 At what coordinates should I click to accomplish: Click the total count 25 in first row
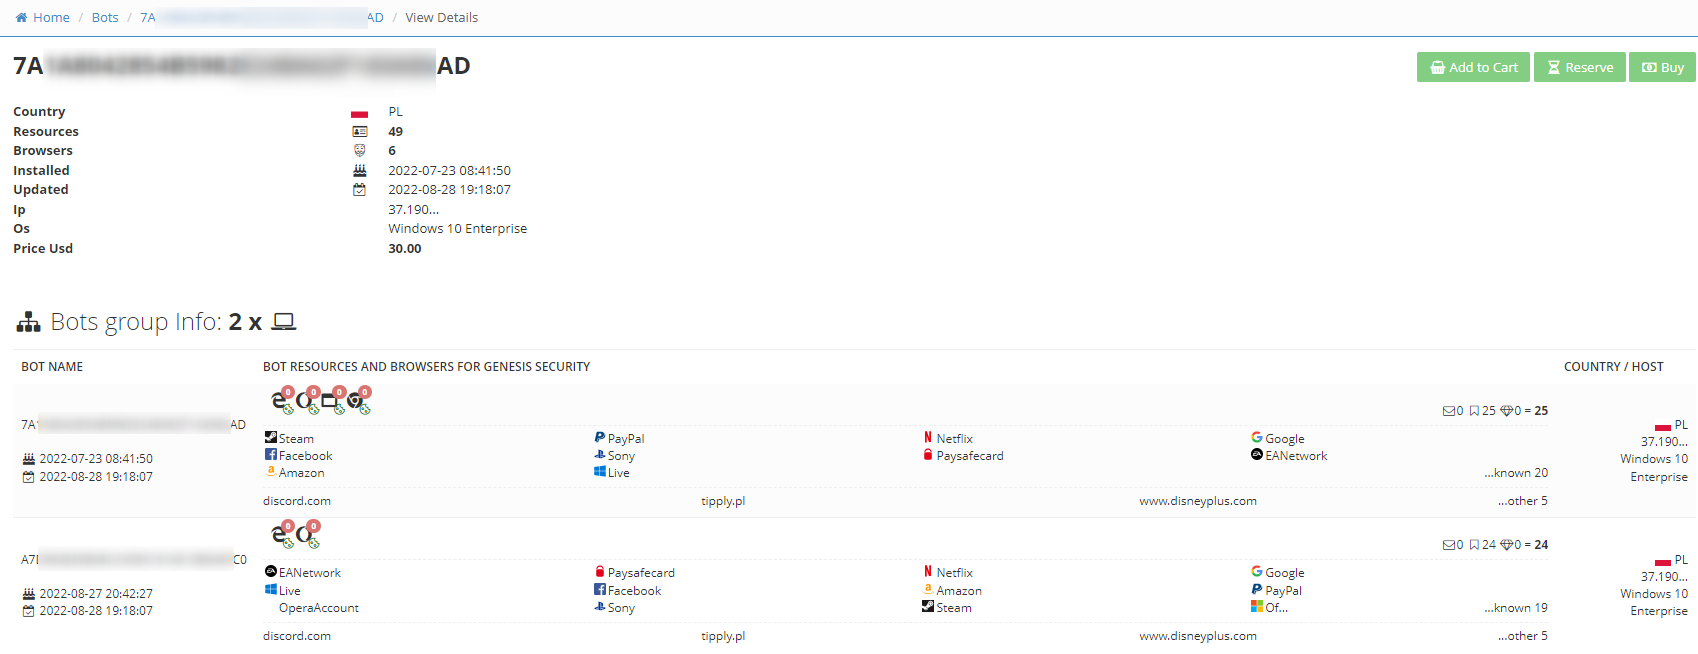point(1541,411)
